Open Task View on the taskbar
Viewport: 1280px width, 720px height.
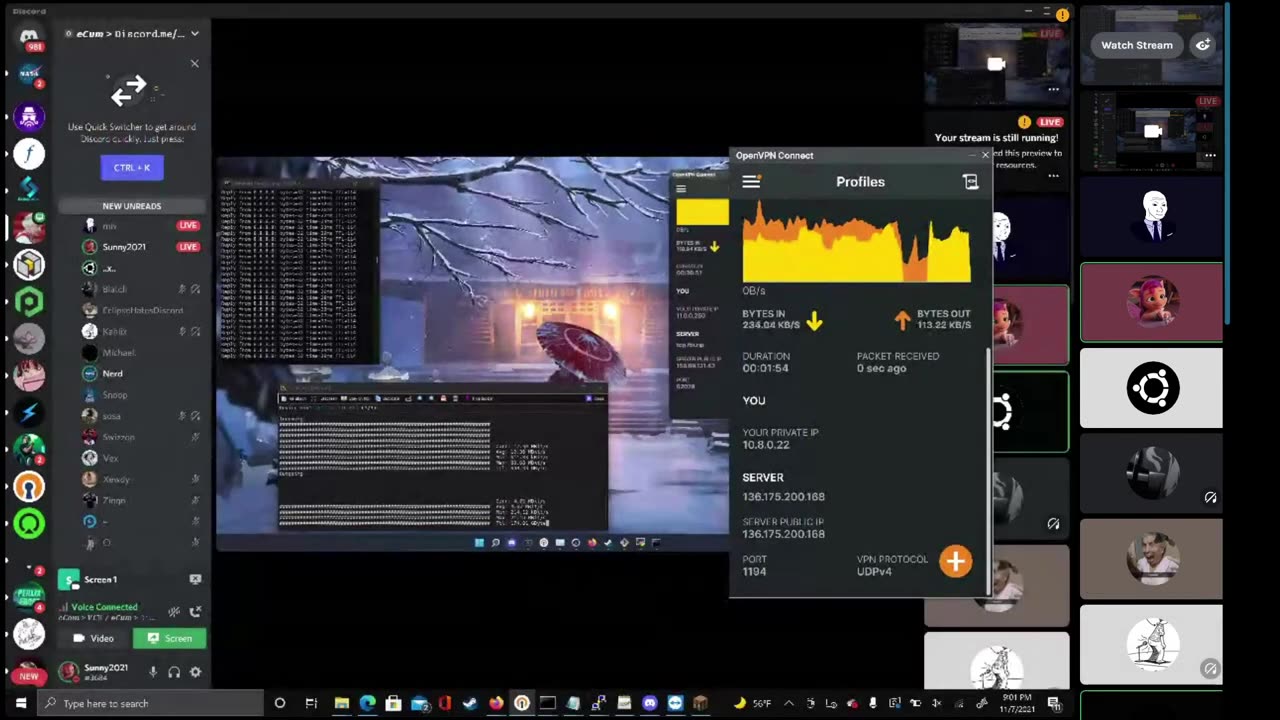point(311,703)
